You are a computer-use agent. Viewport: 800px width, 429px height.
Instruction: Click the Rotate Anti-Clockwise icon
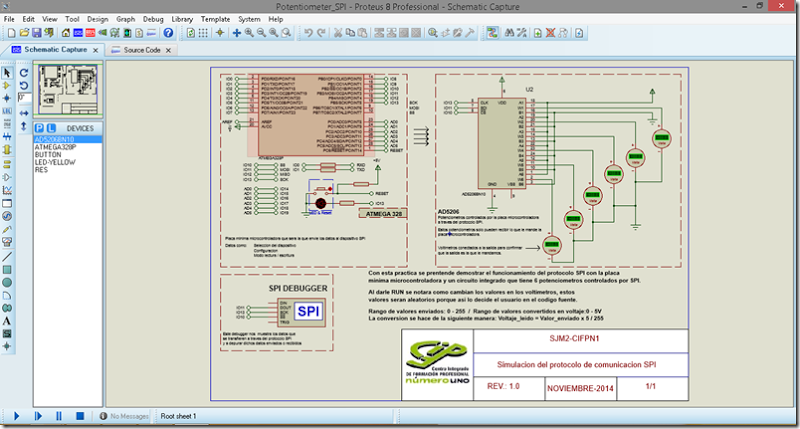point(23,86)
